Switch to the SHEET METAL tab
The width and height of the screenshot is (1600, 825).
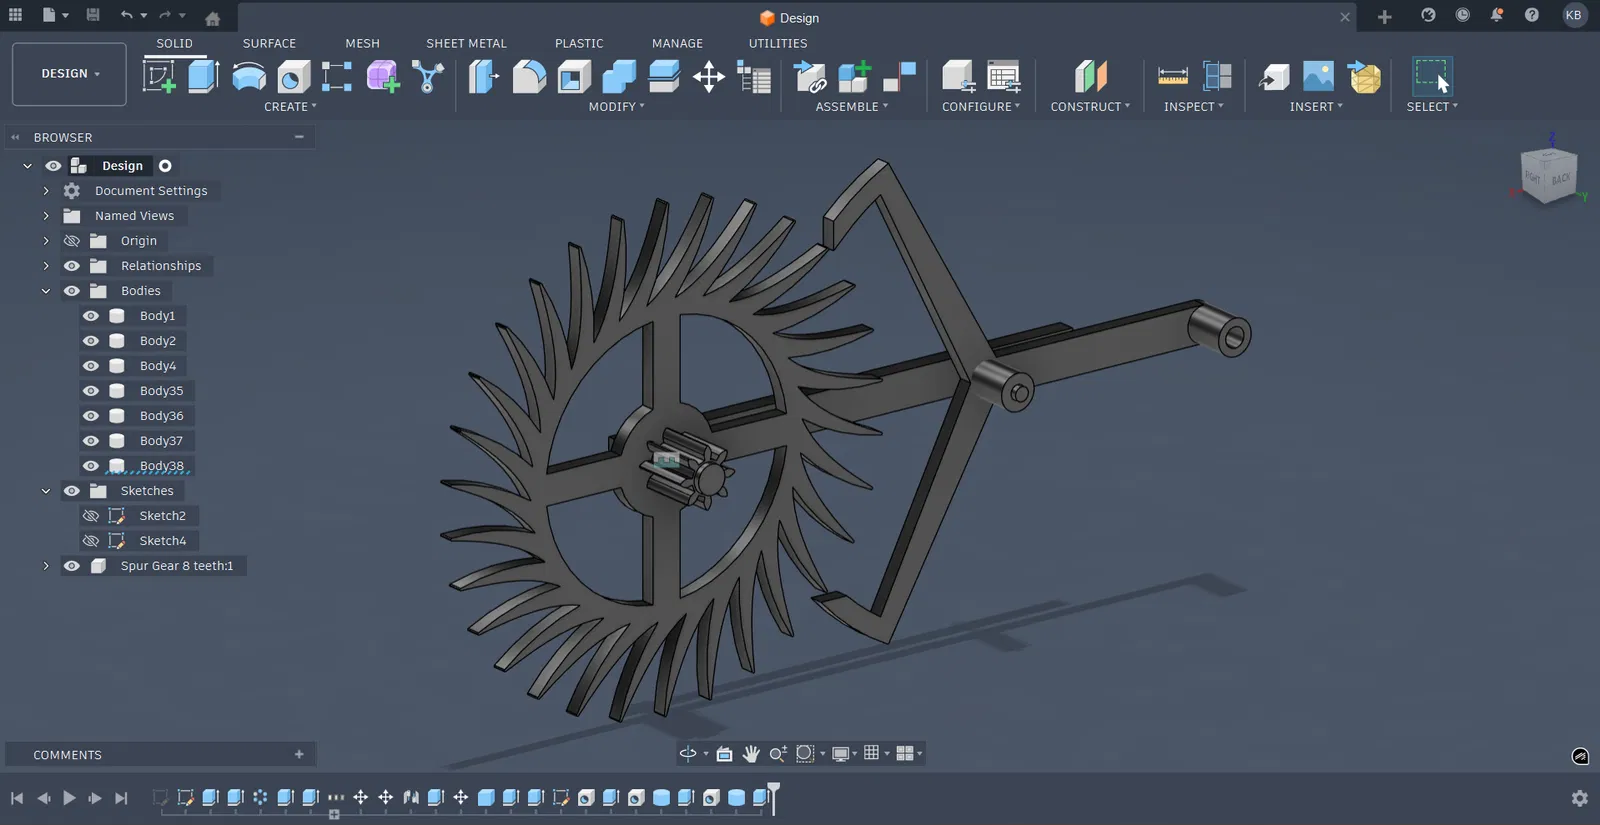click(466, 44)
